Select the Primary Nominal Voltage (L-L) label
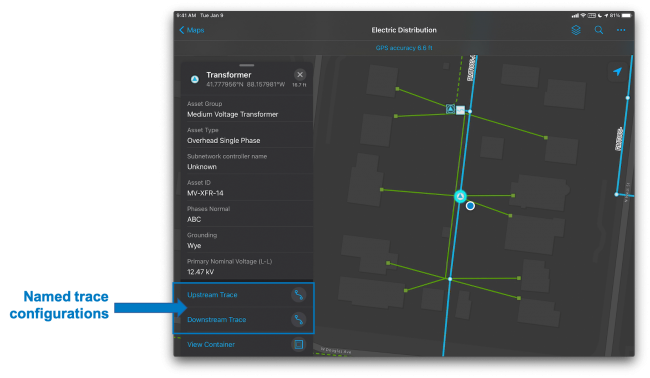The height and width of the screenshot is (378, 650). click(229, 262)
